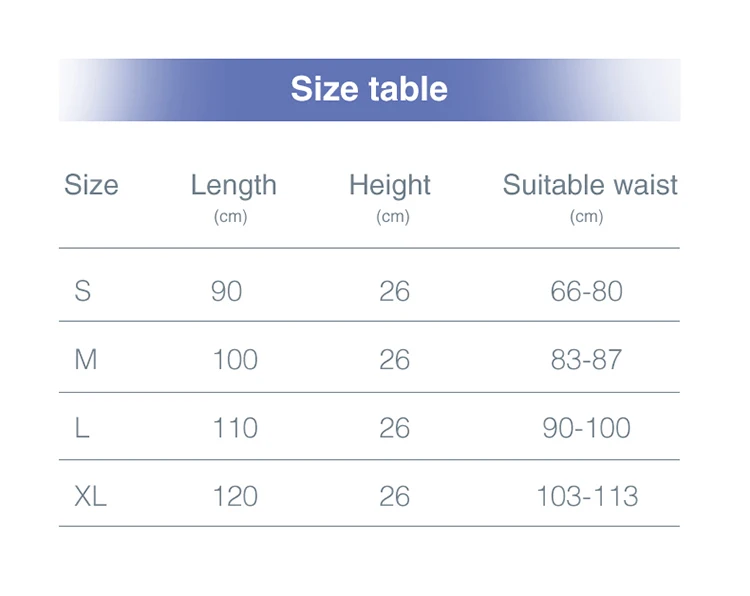The height and width of the screenshot is (596, 750).
Task: Select the S size row label
Action: (82, 291)
